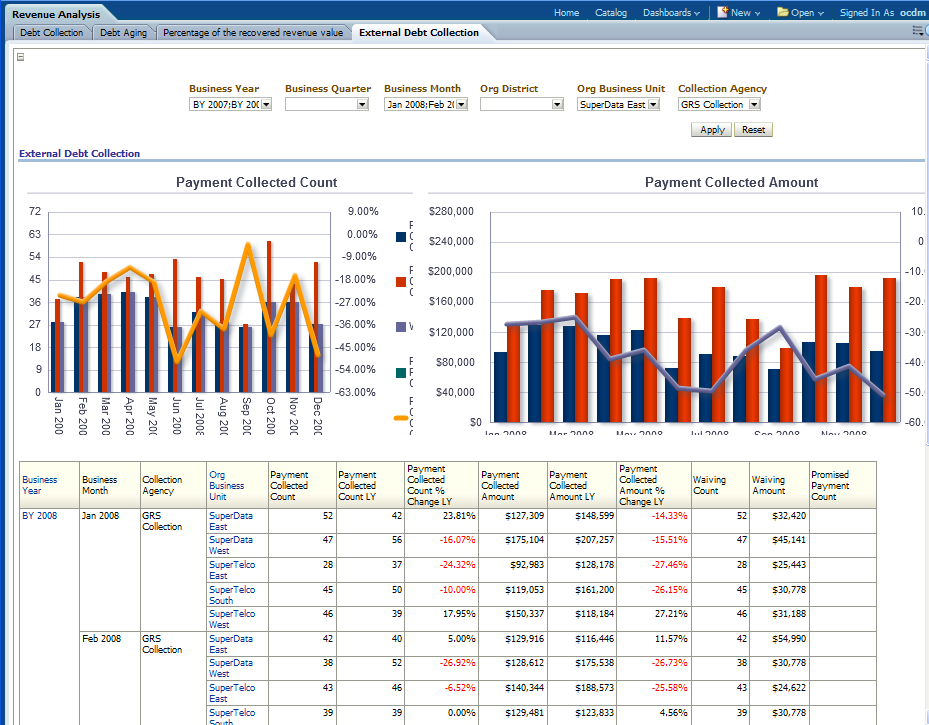Collapse the prompt section with minus icon
The height and width of the screenshot is (725, 929).
pyautogui.click(x=21, y=57)
